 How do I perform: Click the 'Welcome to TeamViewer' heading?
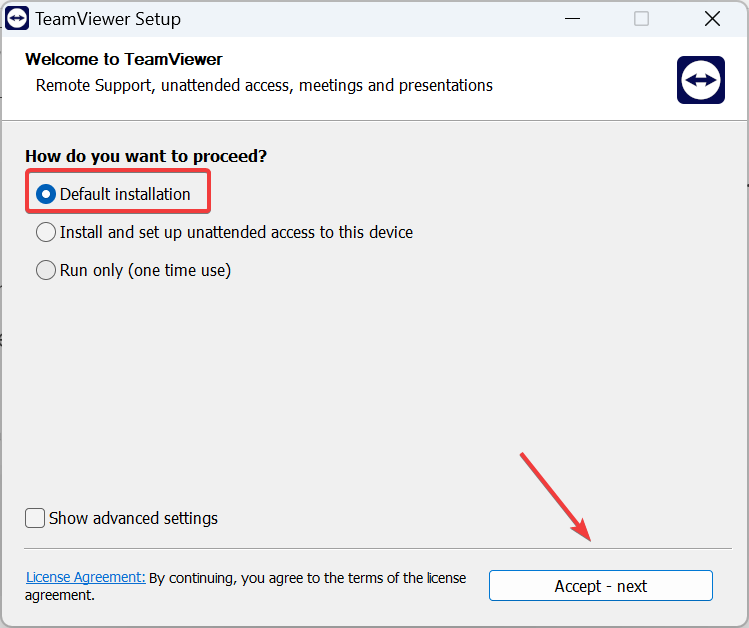pos(124,59)
